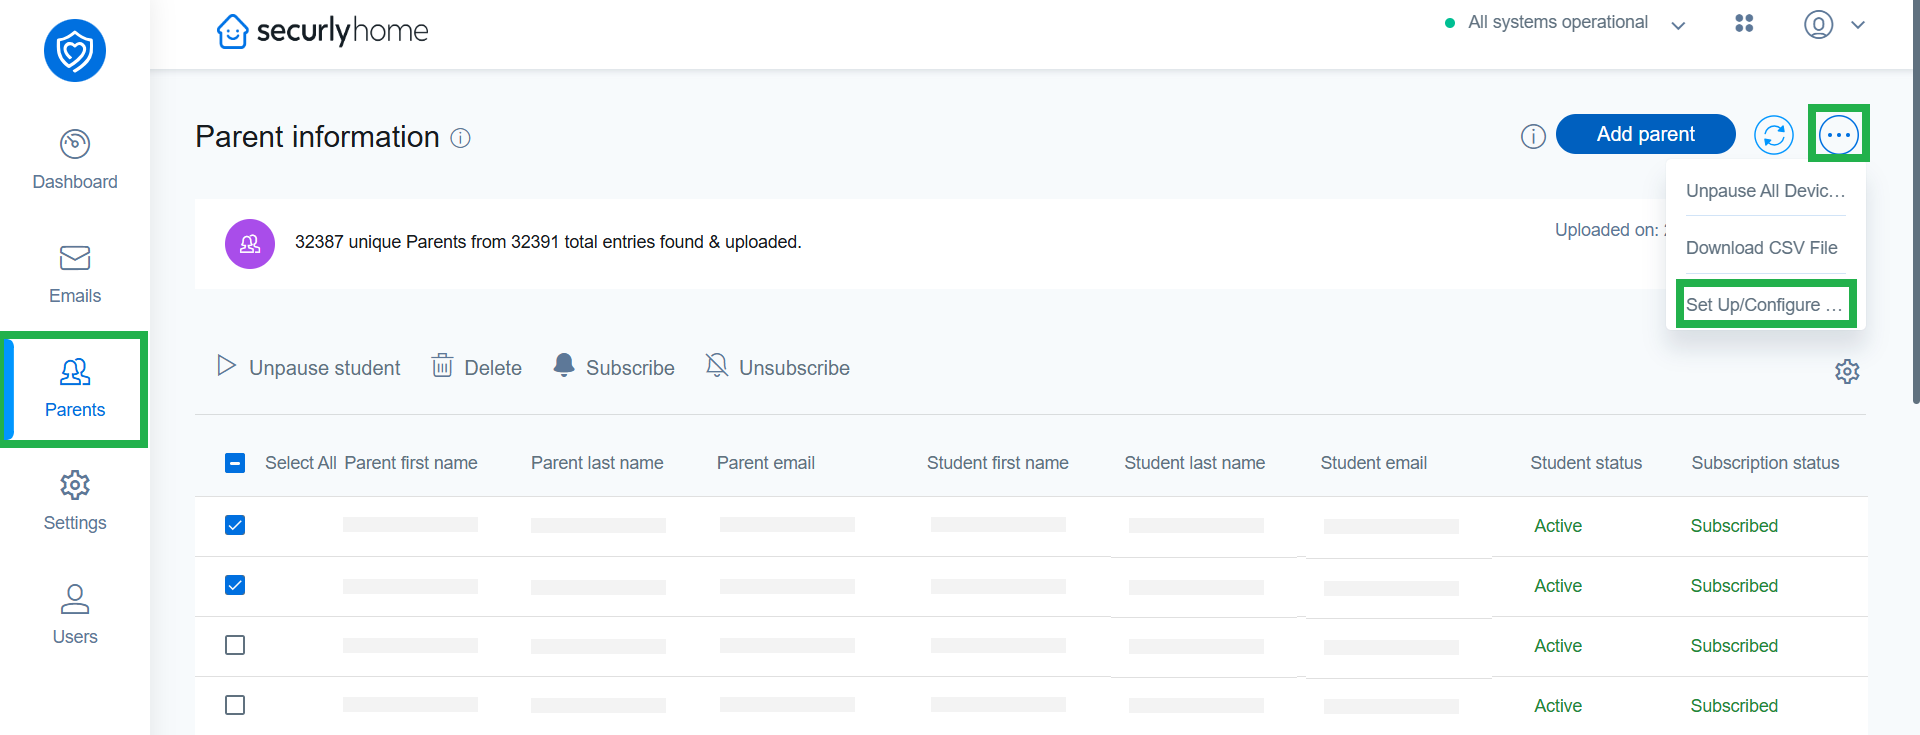Select Download CSV File menu option
1920x735 pixels.
tap(1761, 248)
